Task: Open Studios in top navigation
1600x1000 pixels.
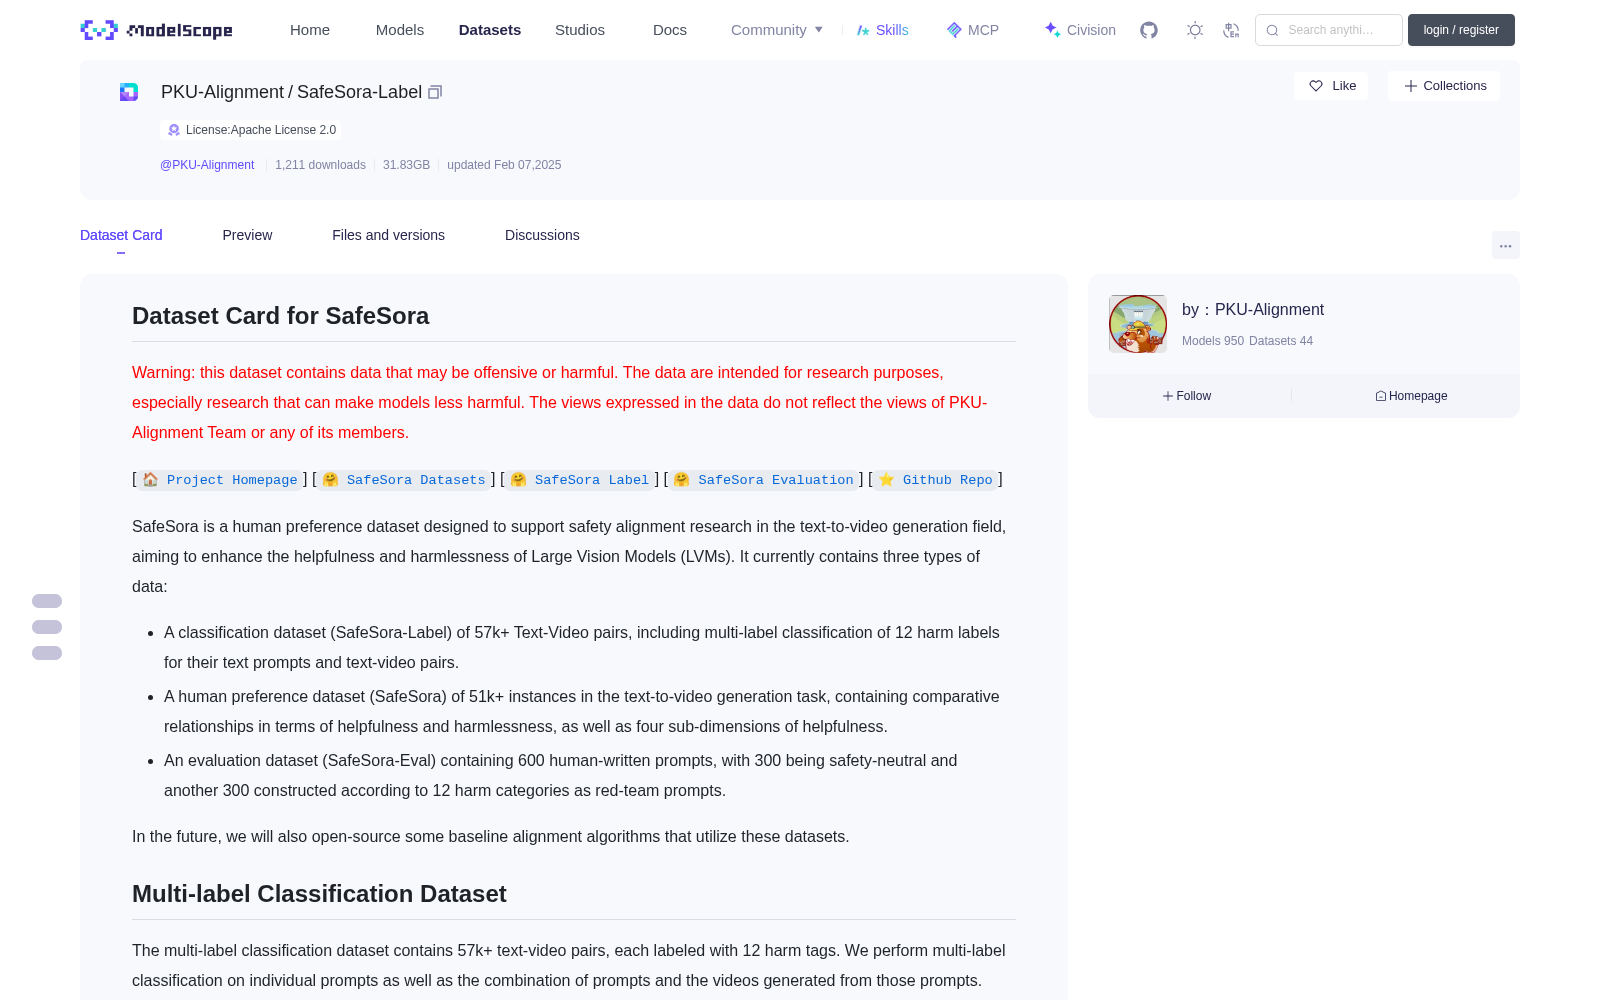Action: pyautogui.click(x=580, y=30)
